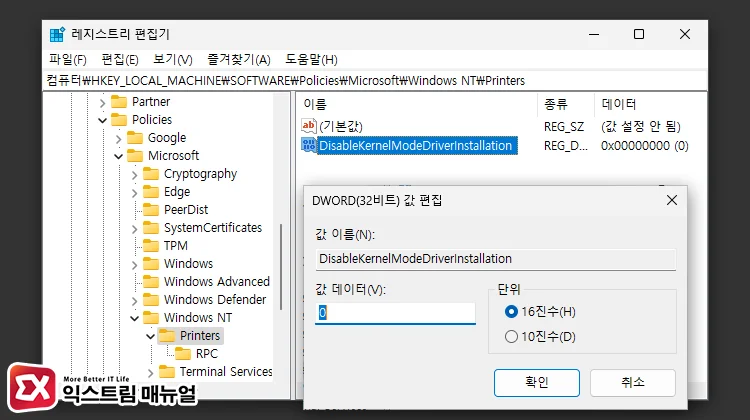Viewport: 750px width, 420px height.
Task: Open the 파일(F) menu
Action: click(x=67, y=60)
